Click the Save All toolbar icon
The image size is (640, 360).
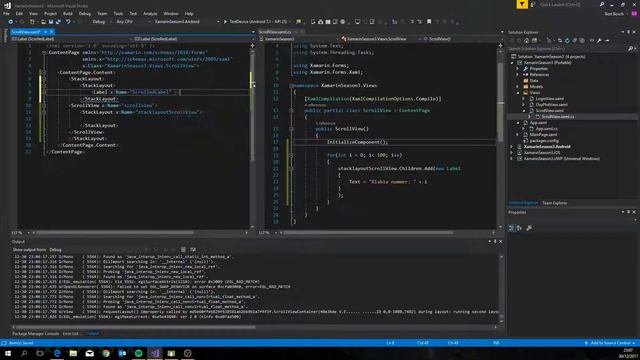58,22
